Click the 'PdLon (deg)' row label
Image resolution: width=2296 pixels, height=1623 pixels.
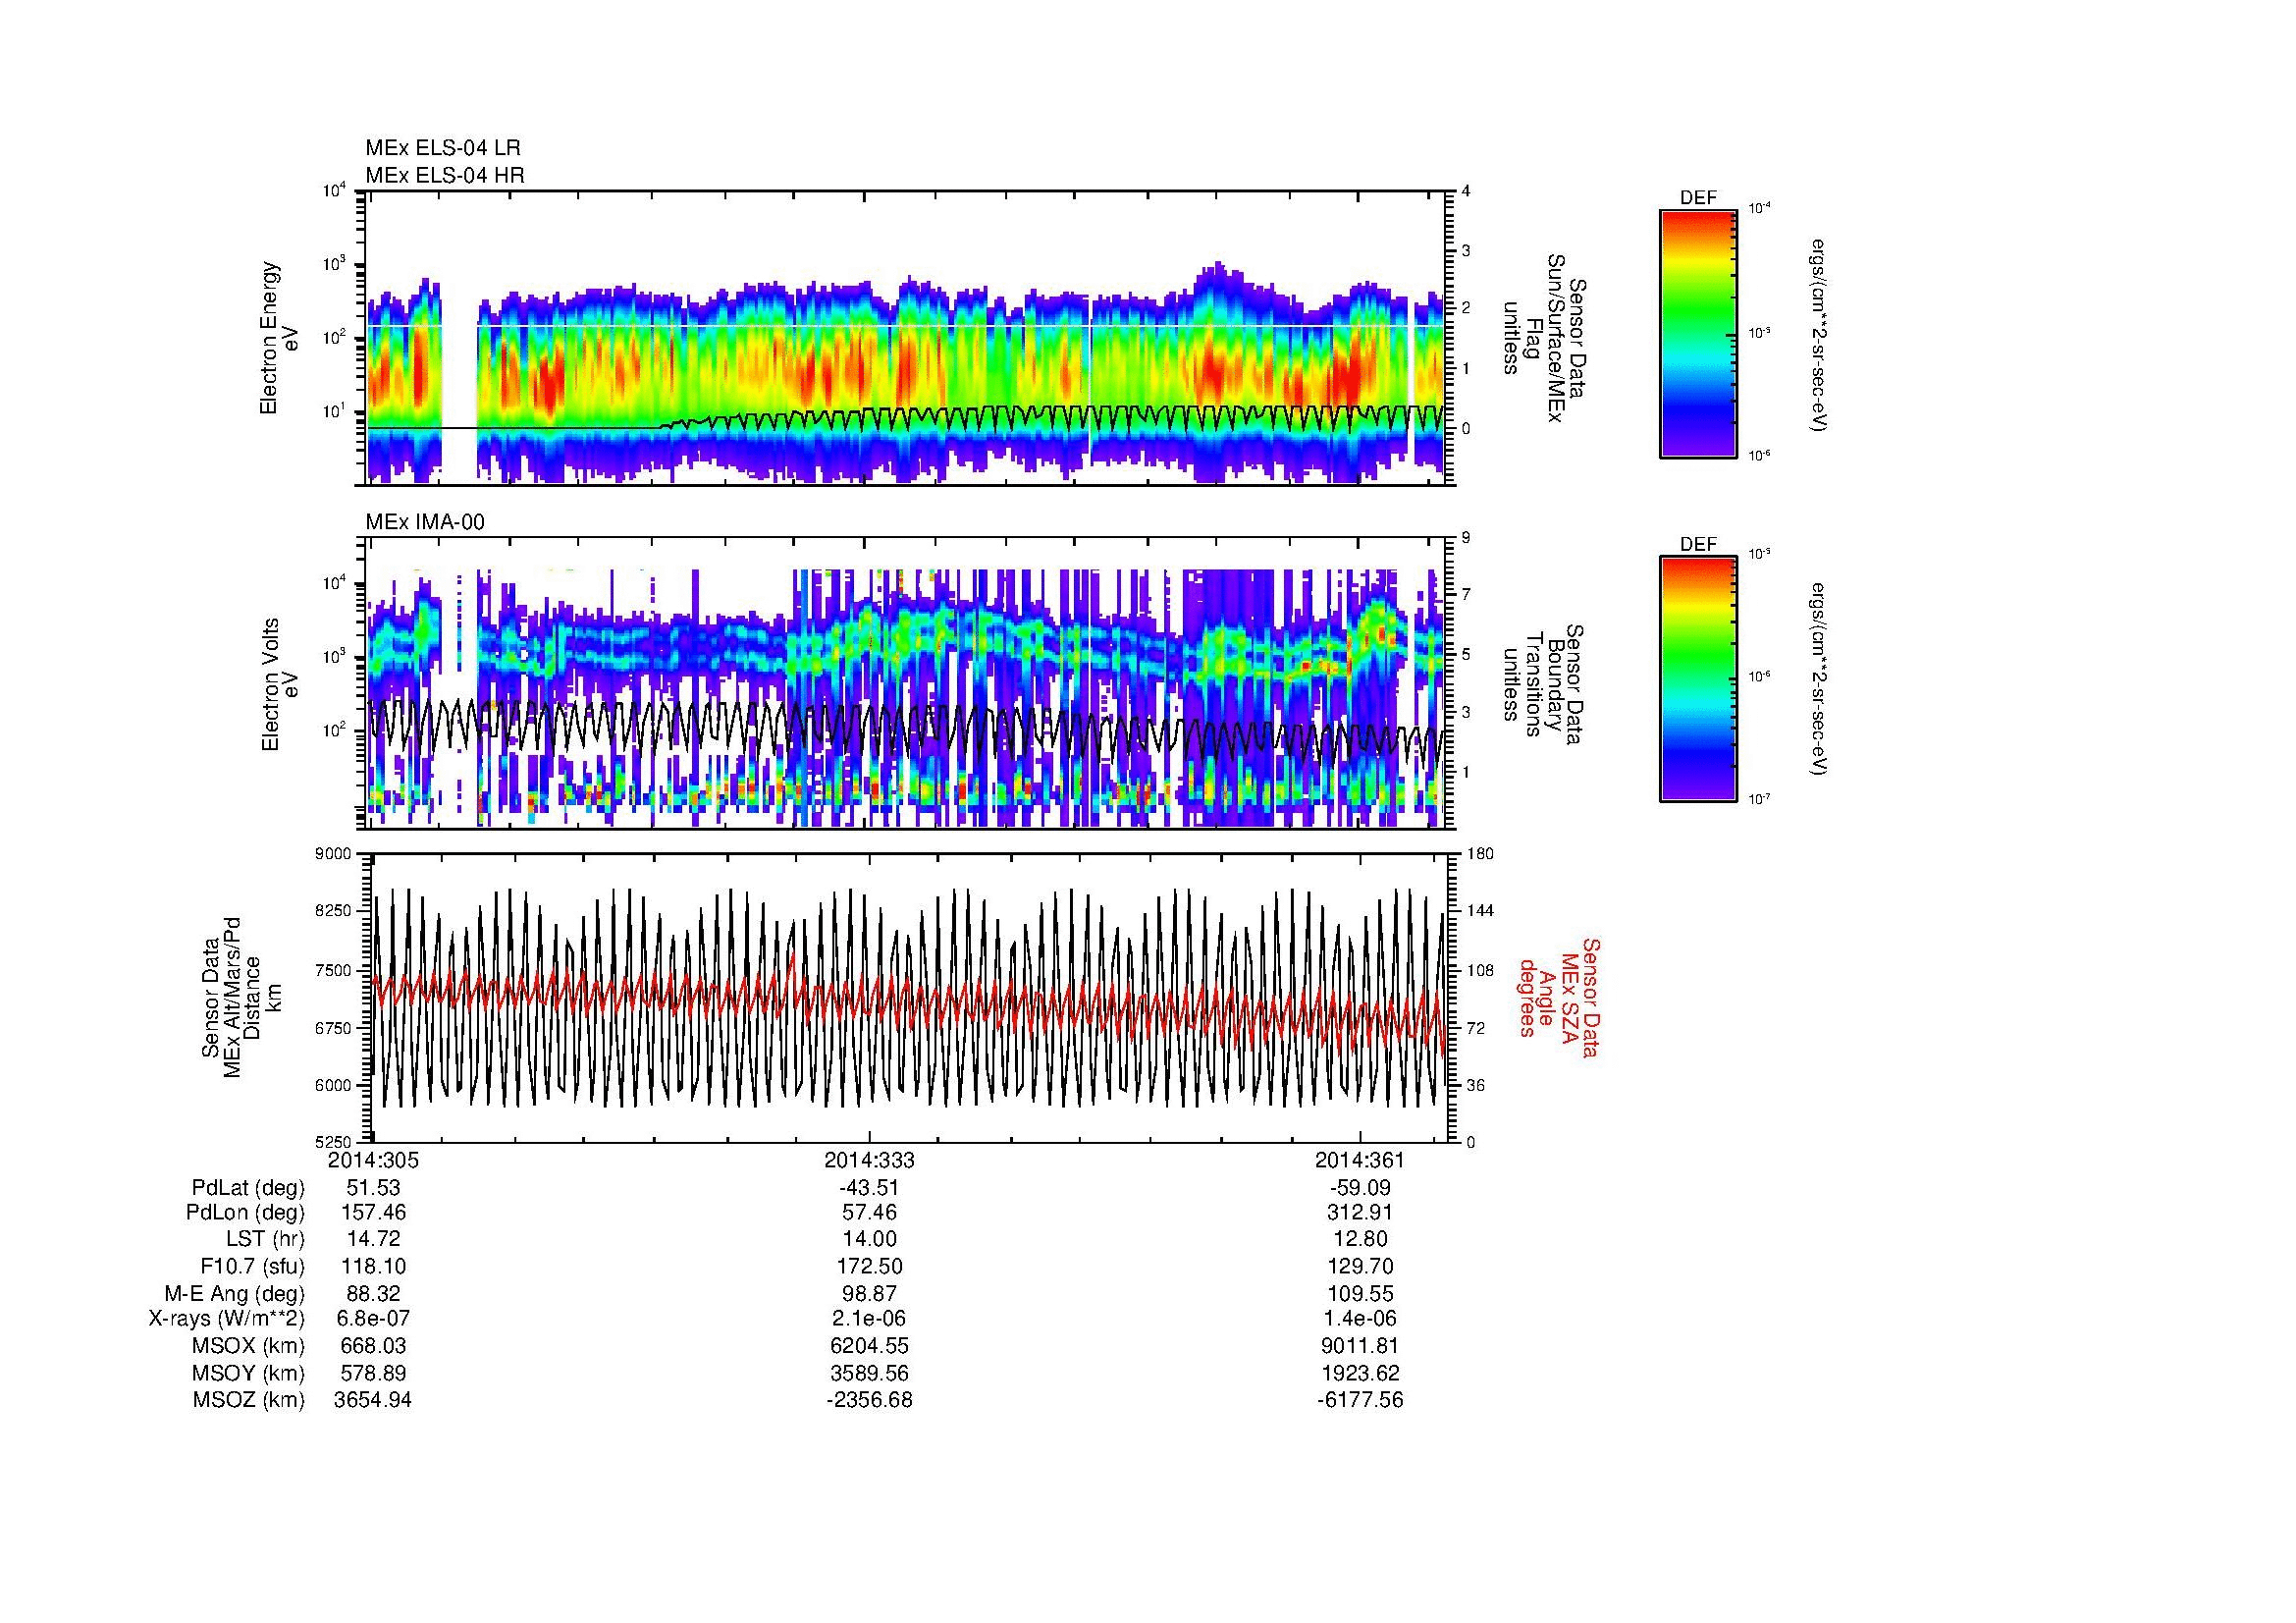coord(245,1213)
